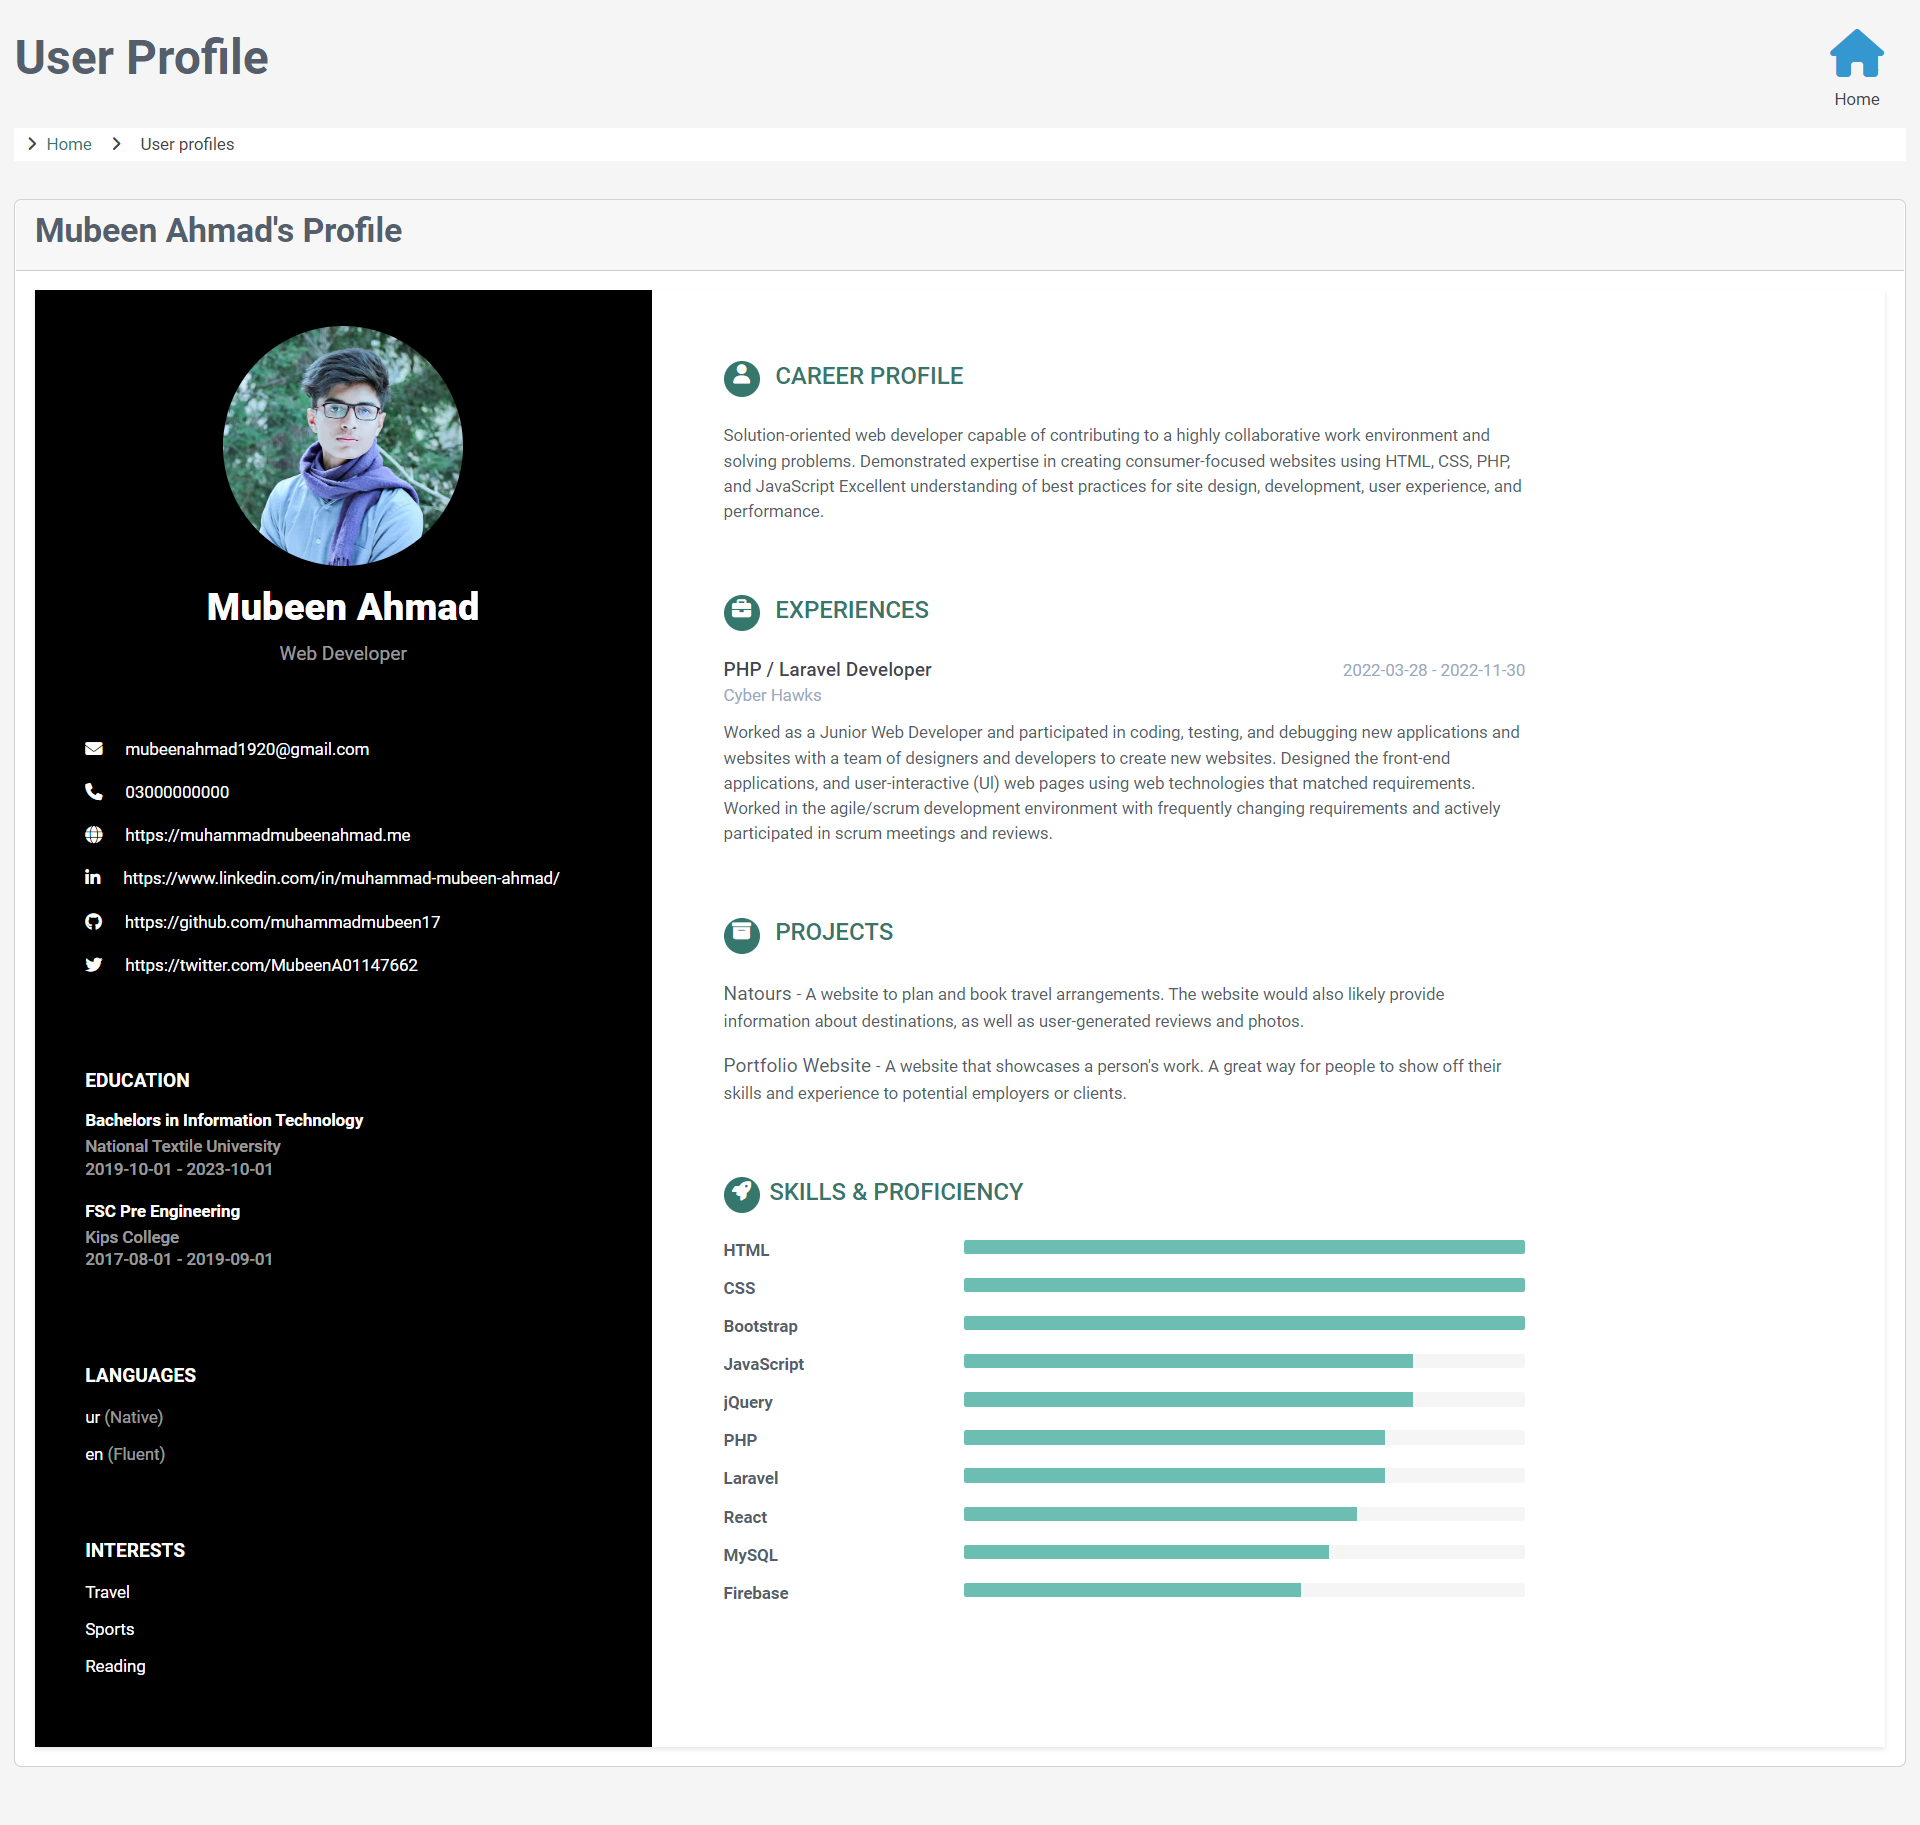Click the 2019-10-01 - 2023-10-01 date range
Screen dimensions: 1920x1825
coord(179,1169)
